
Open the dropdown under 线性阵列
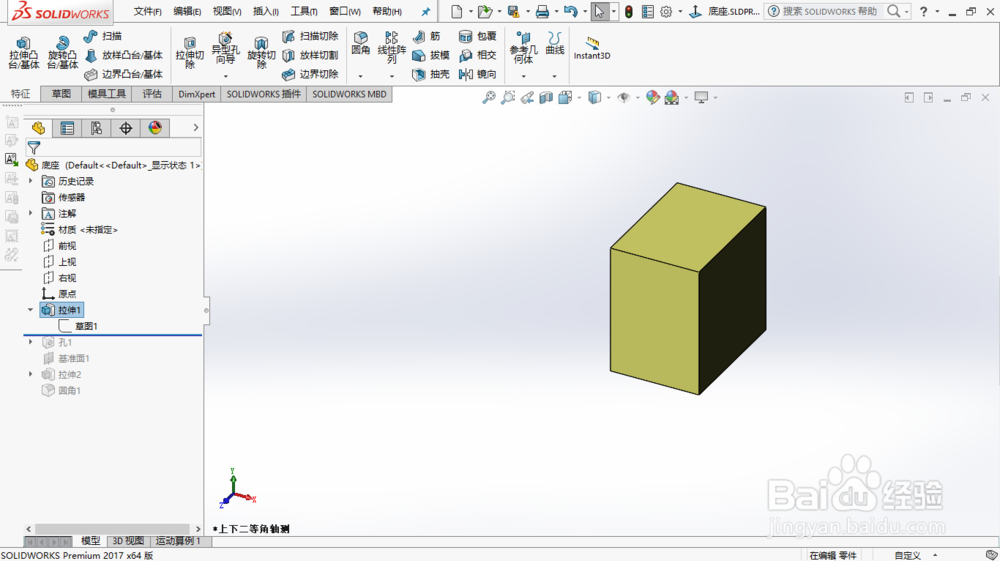pos(392,76)
